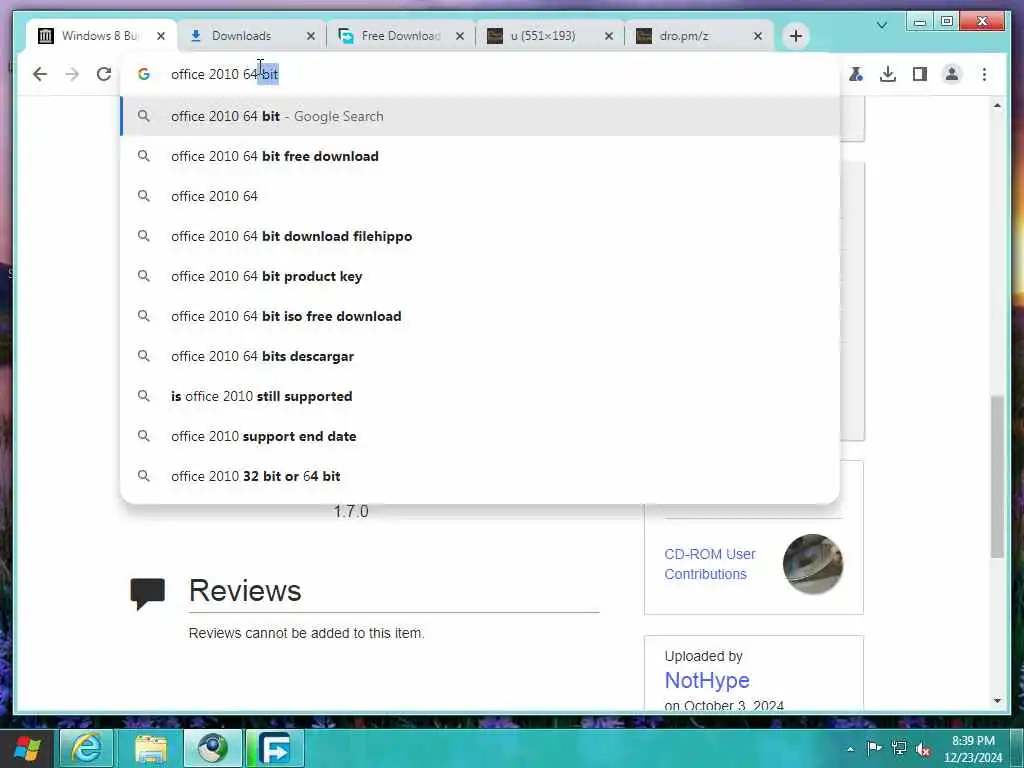Open the taskbar clock 8:39 PM

click(x=973, y=749)
